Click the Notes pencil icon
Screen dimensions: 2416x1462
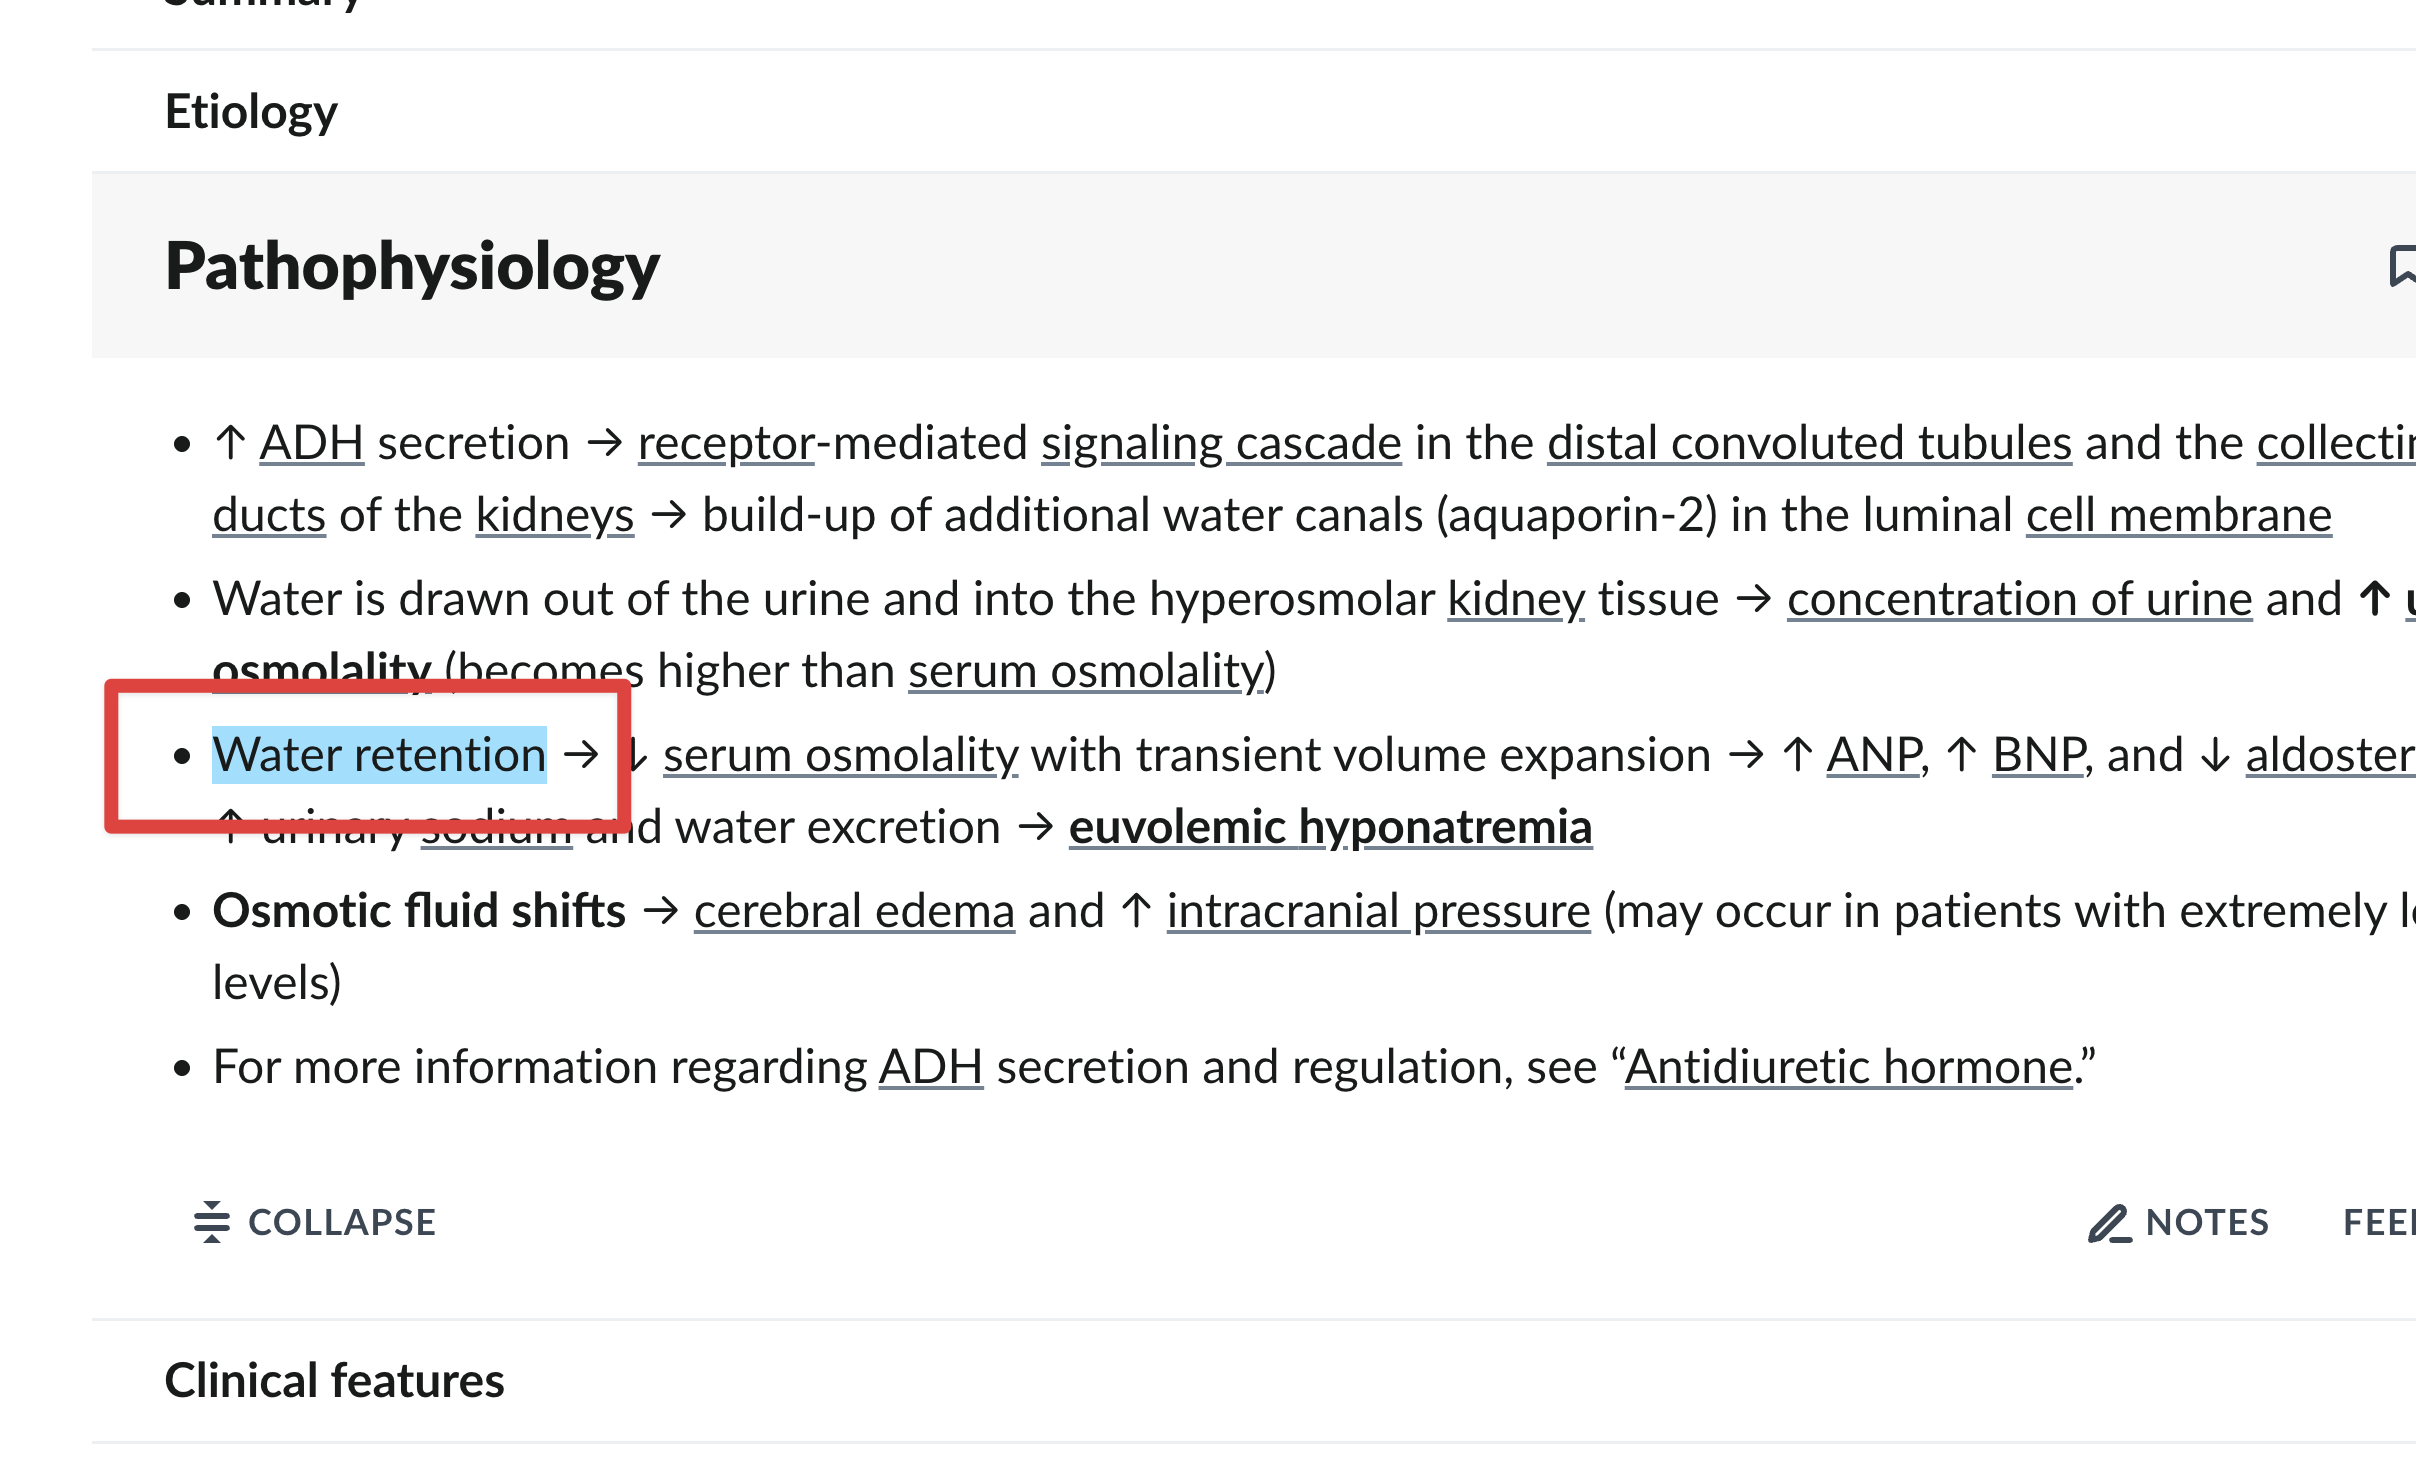(x=2109, y=1223)
